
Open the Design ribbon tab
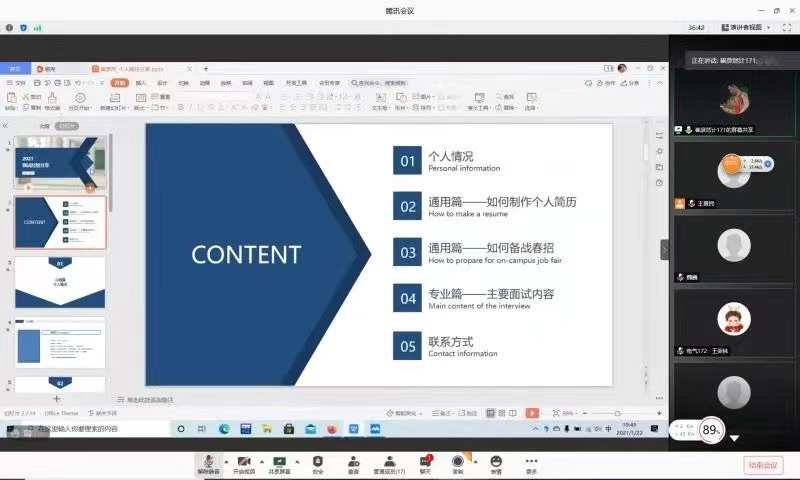162,83
